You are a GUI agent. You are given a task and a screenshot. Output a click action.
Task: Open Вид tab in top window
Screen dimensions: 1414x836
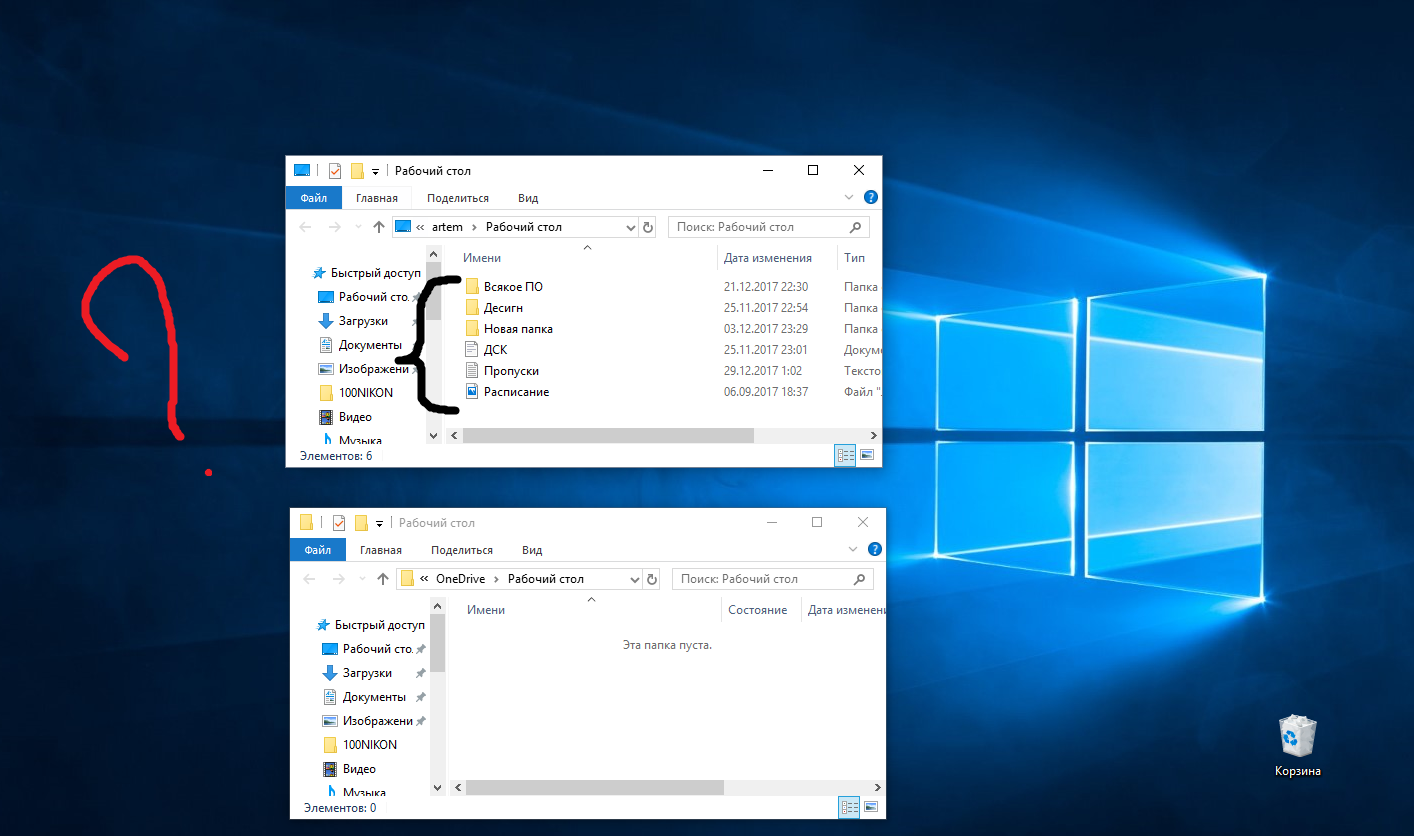pos(528,198)
